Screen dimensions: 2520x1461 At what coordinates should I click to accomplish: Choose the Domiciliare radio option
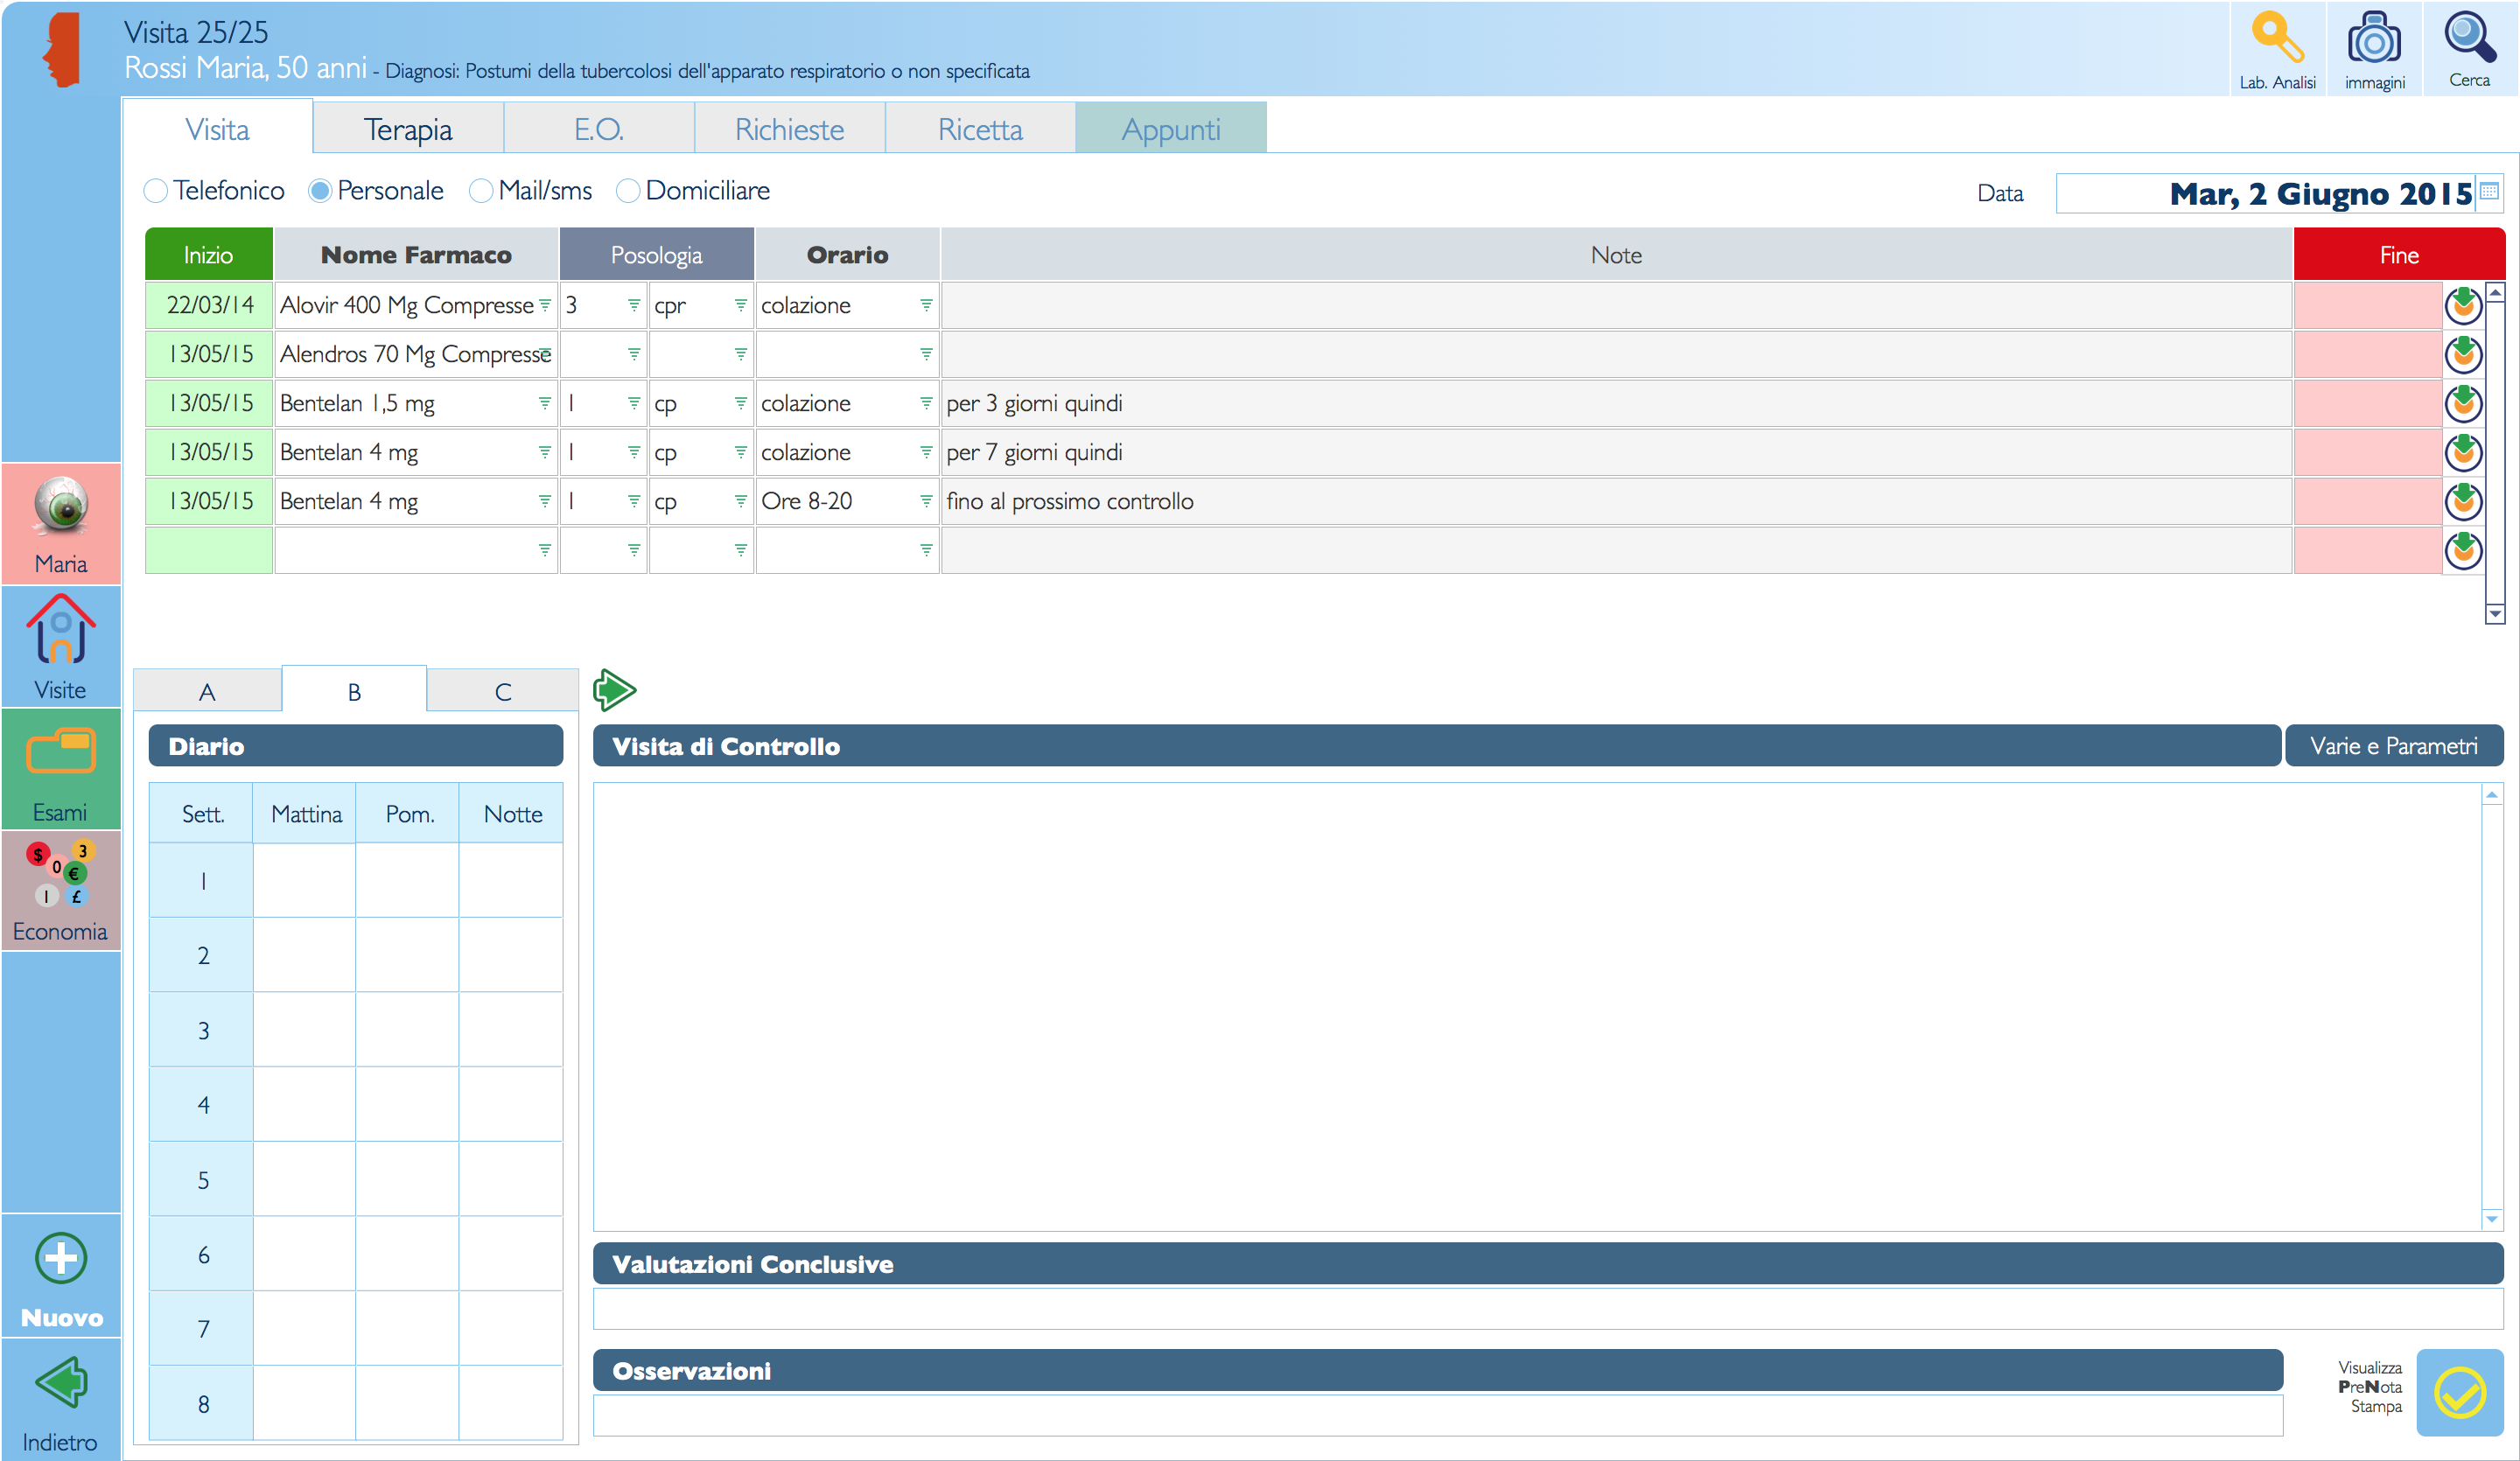[628, 191]
